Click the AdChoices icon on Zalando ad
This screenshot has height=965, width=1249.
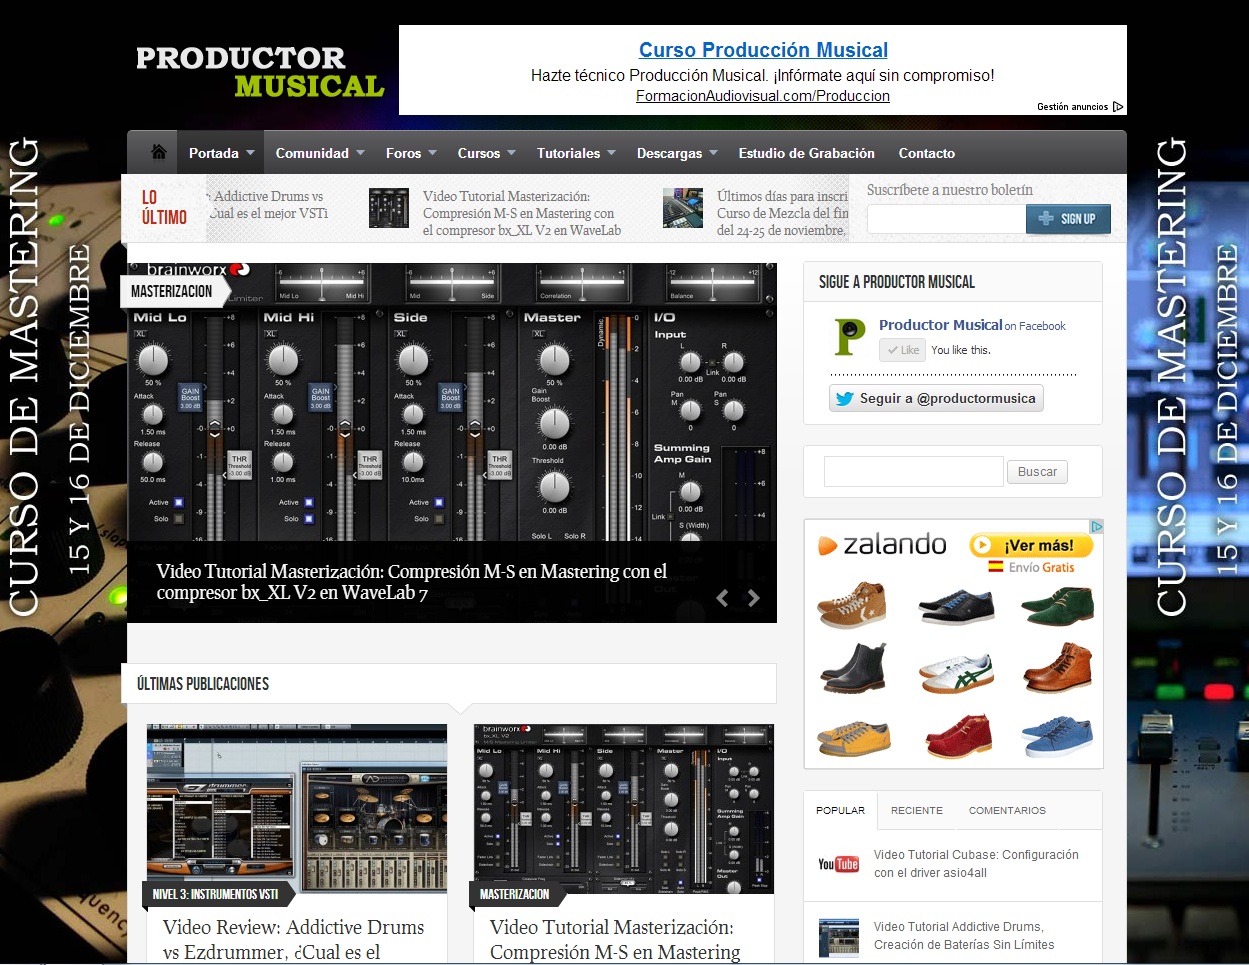click(1096, 526)
